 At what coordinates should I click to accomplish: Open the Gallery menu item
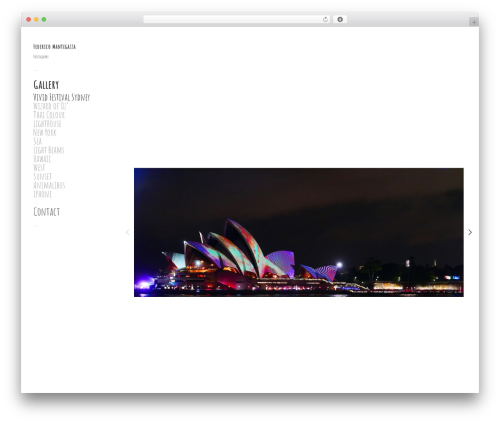46,85
